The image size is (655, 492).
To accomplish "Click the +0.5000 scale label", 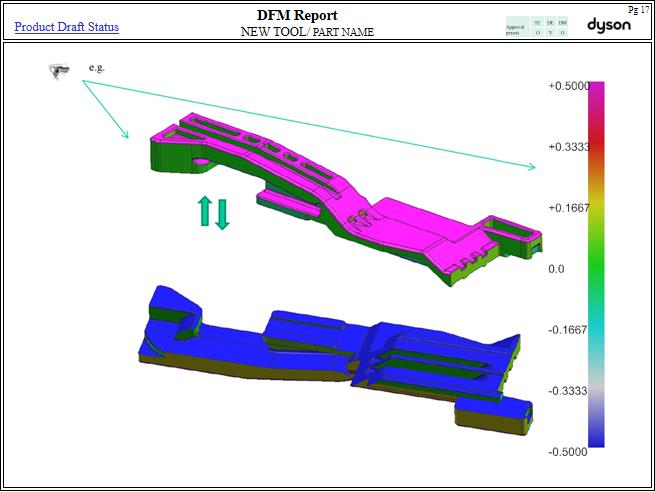I will 568,87.
